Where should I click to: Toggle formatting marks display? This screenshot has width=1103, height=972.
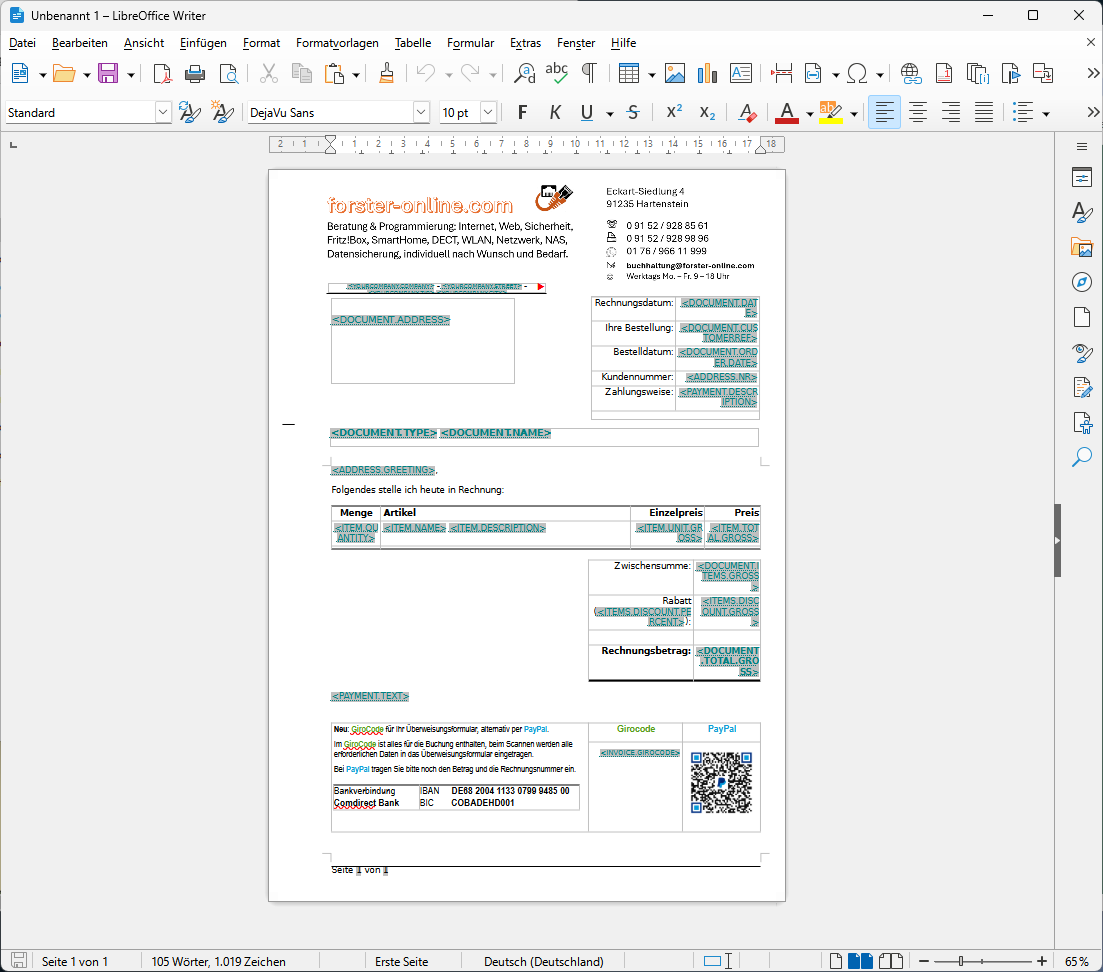coord(589,73)
